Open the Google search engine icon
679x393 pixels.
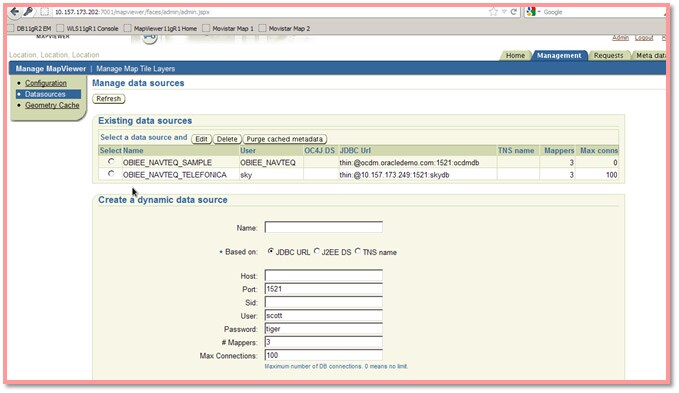pyautogui.click(x=531, y=12)
